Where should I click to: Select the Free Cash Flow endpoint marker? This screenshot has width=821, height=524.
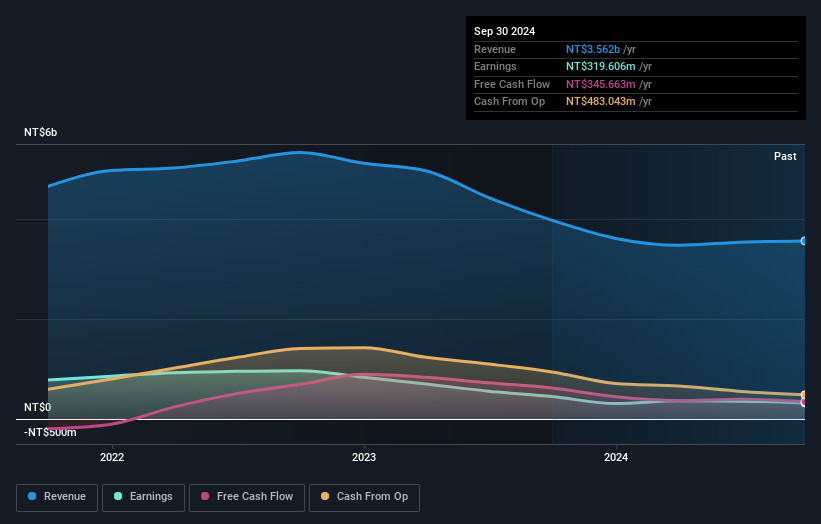804,402
